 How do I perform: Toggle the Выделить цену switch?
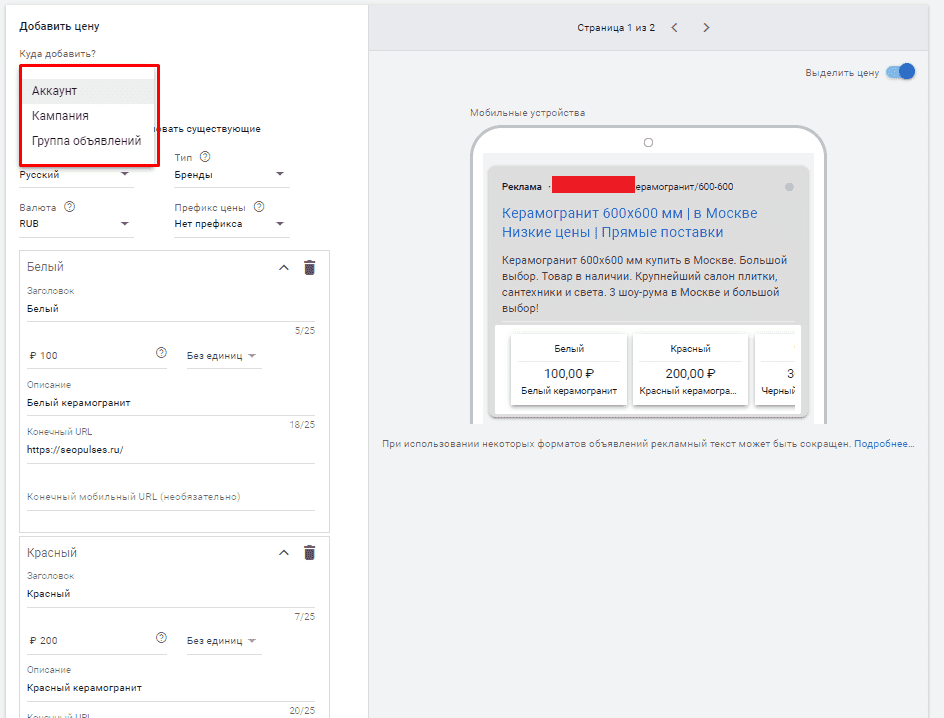tap(901, 72)
